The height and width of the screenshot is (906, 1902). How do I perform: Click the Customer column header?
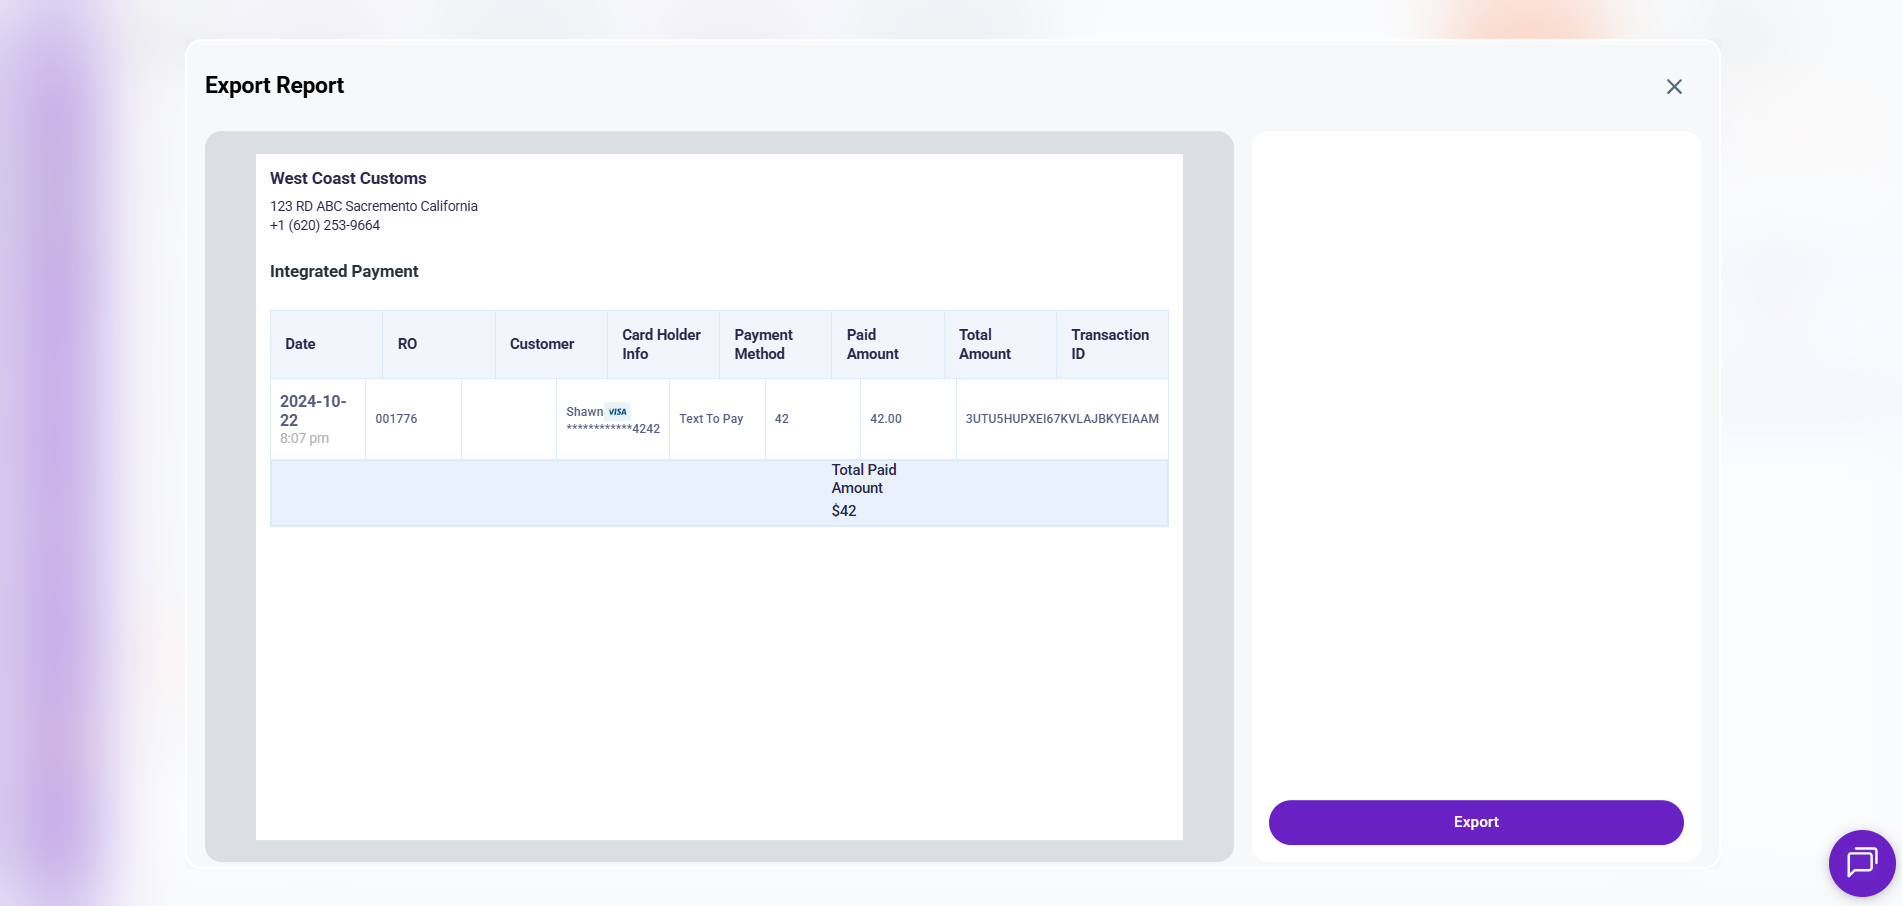[541, 344]
